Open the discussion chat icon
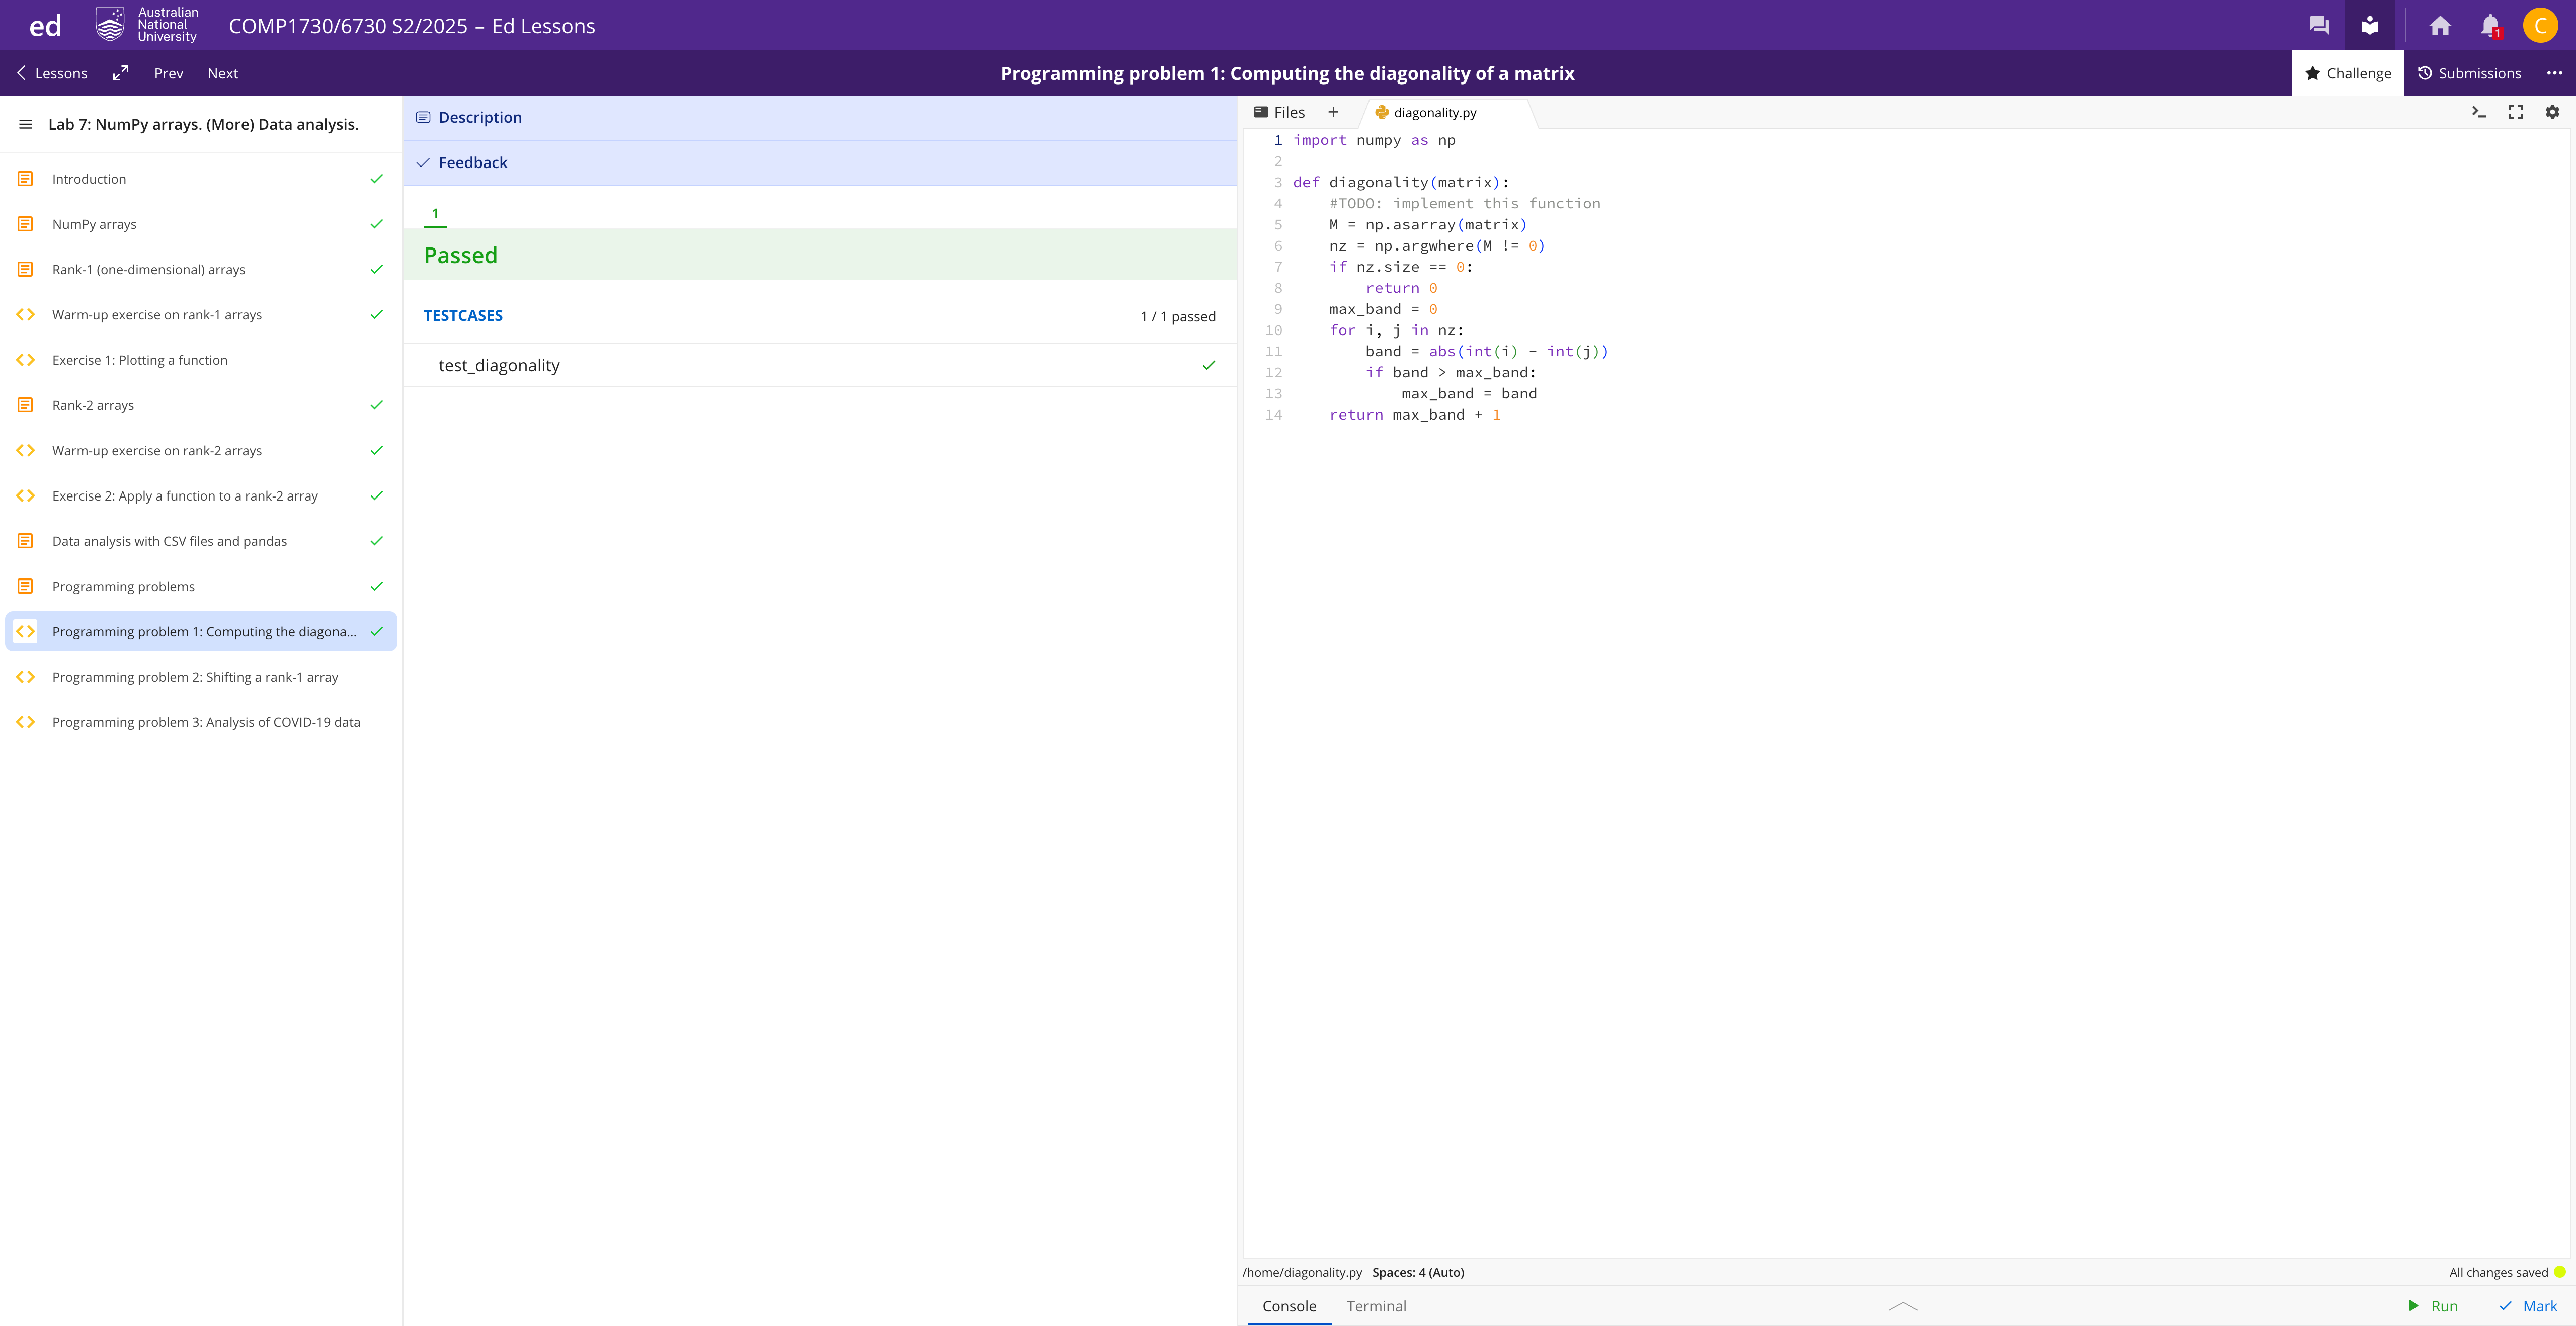Viewport: 2576px width, 1326px height. pyautogui.click(x=2319, y=26)
